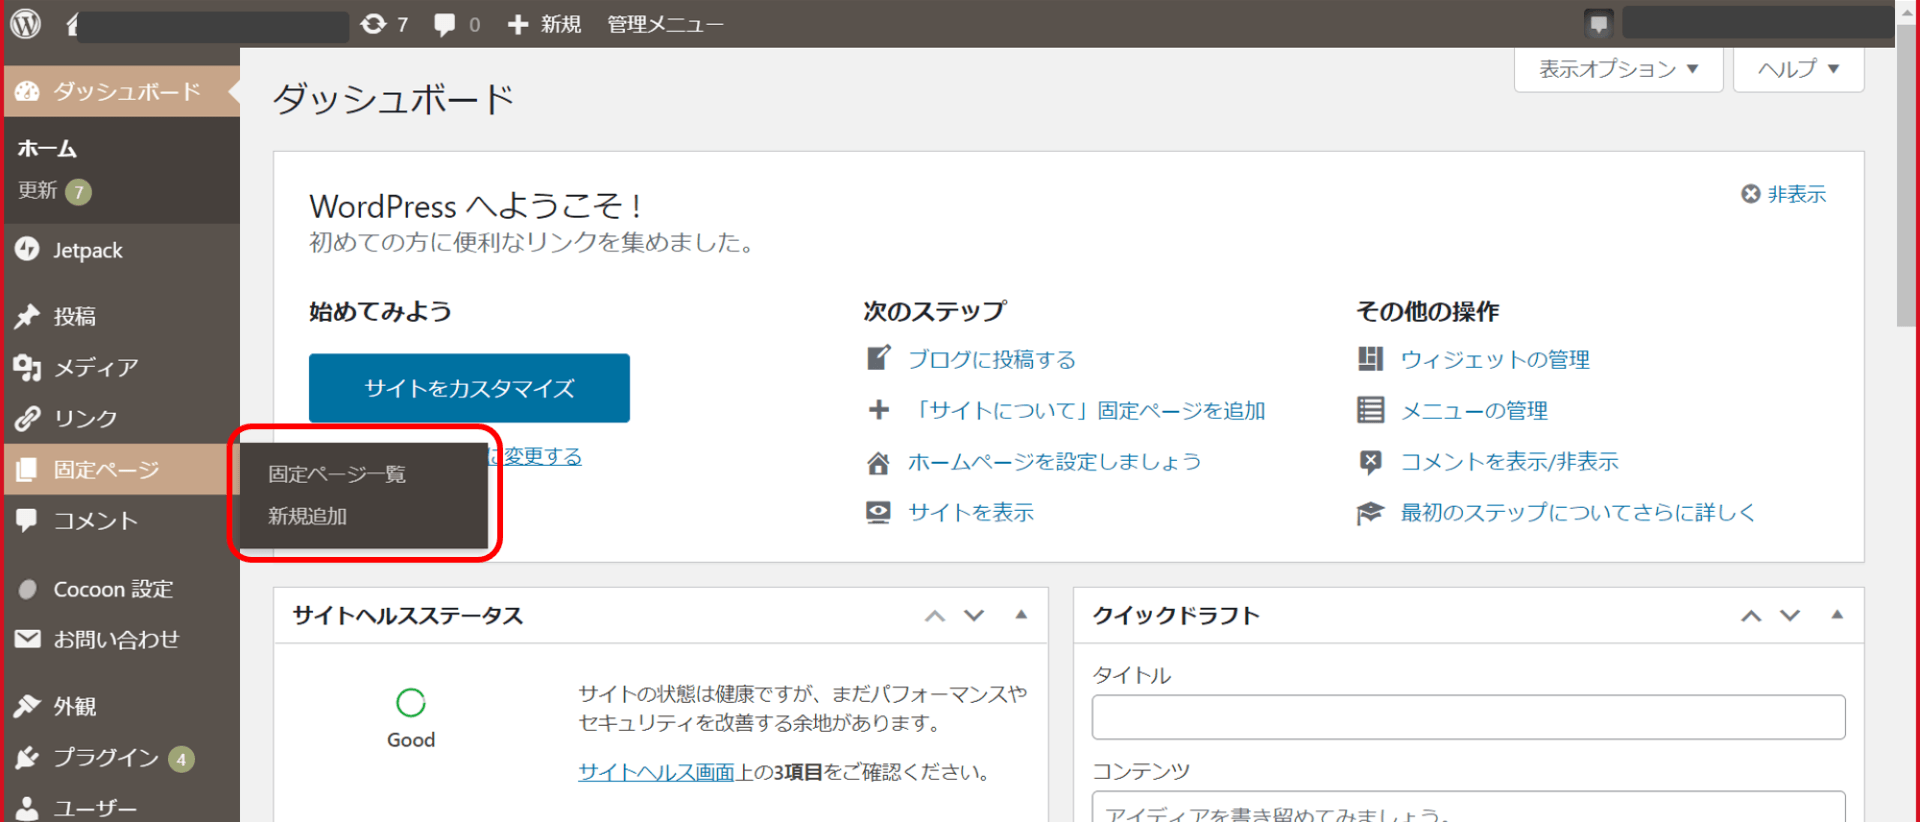1920x822 pixels.
Task: Open the 投稿 posts menu
Action: 74,316
